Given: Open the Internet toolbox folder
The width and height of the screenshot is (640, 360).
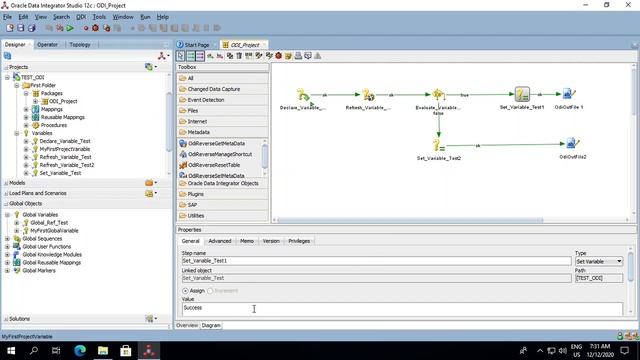Looking at the screenshot, I should tap(223, 122).
